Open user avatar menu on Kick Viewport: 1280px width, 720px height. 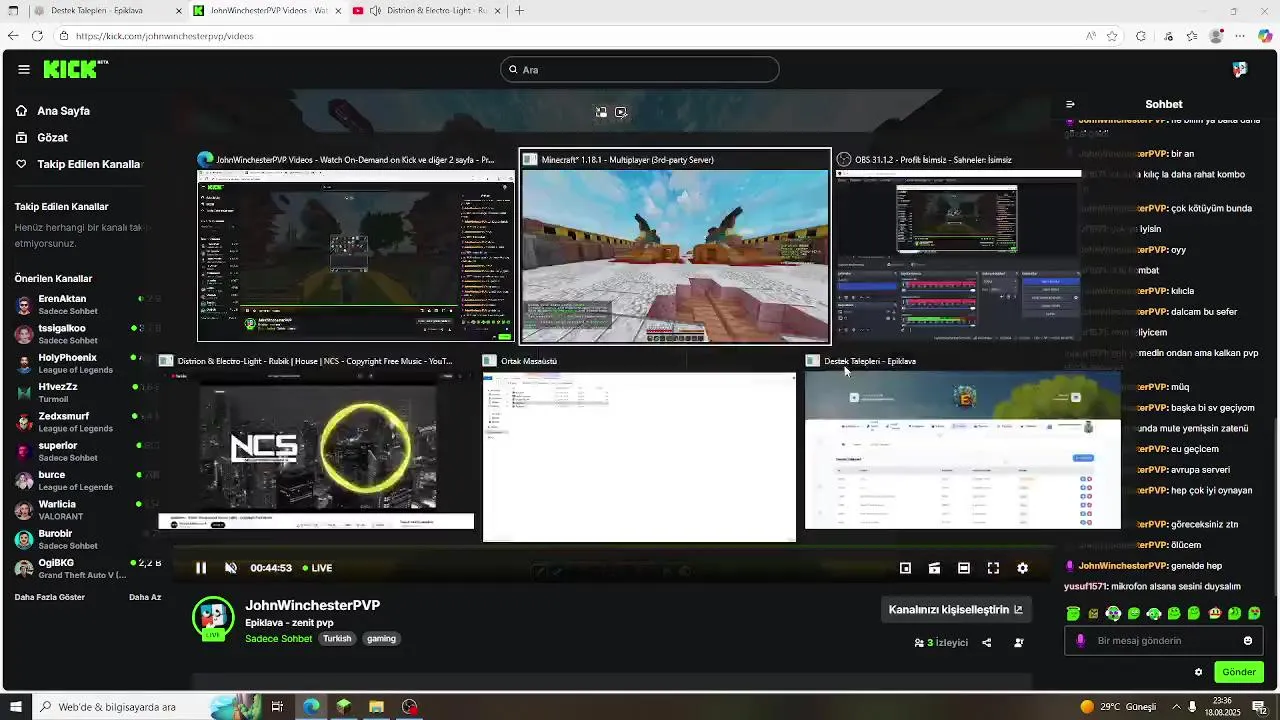pos(1240,69)
